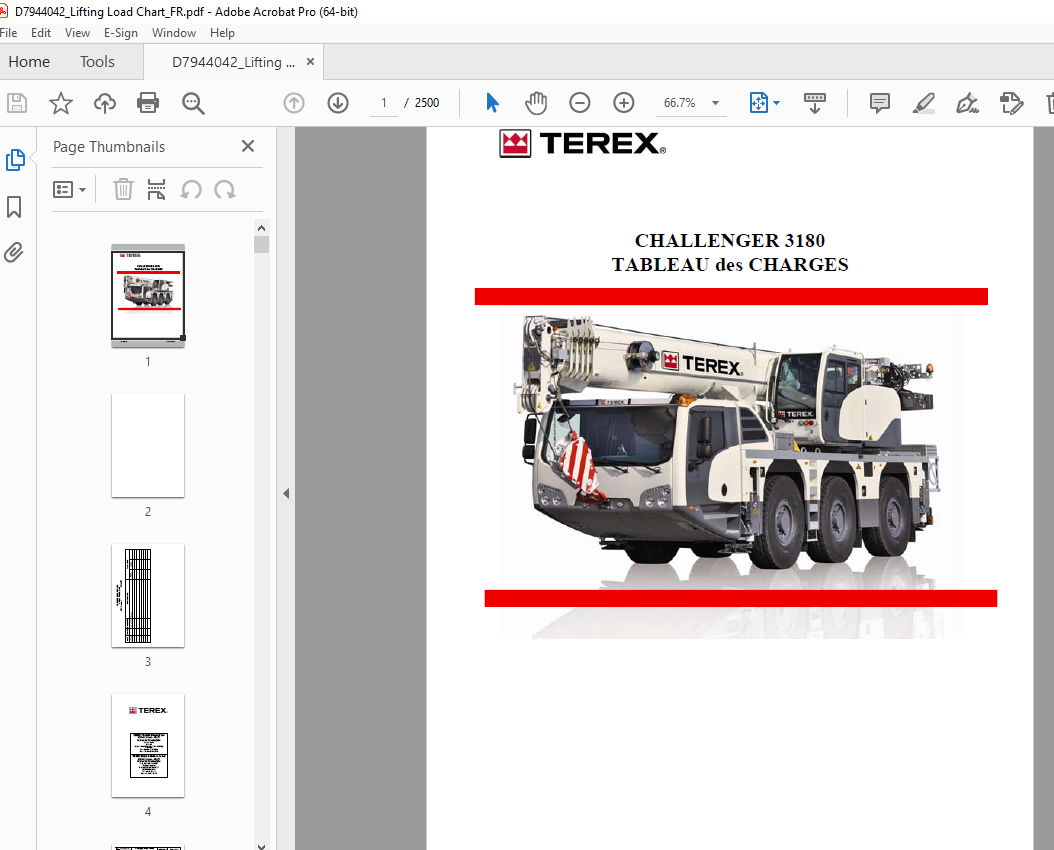
Task: Open the Help menu
Action: coord(222,33)
